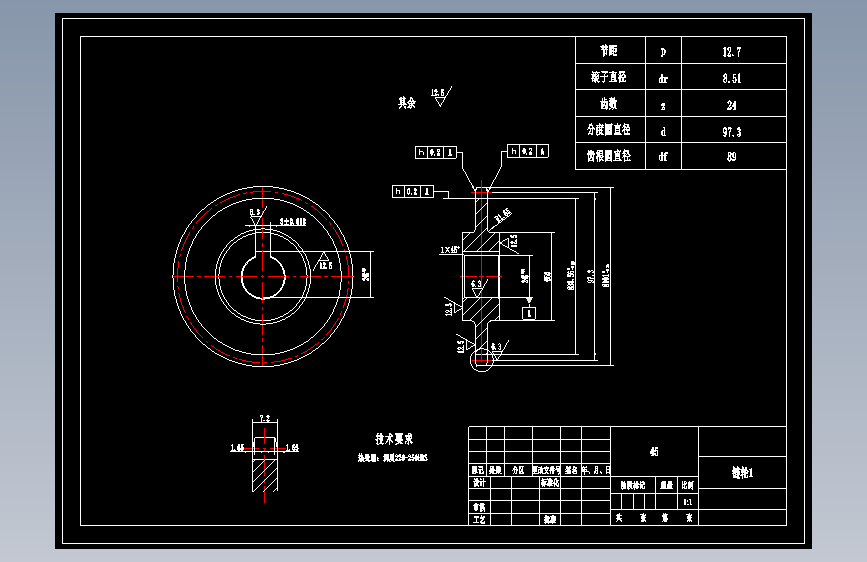Viewport: 867px width, 562px height.
Task: Click the datum box below section view
Action: click(529, 313)
